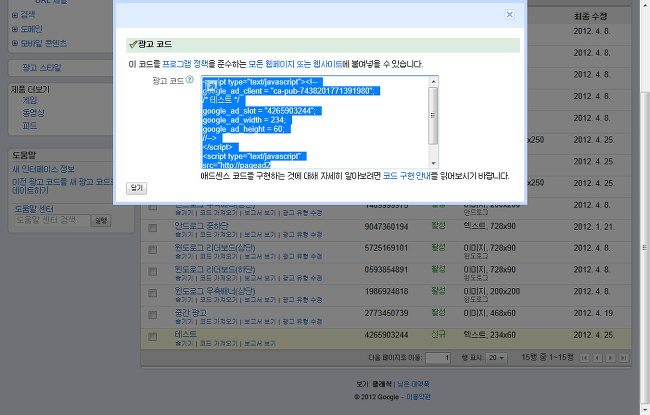Go to the last page of the table
650x415 pixels.
pyautogui.click(x=623, y=358)
